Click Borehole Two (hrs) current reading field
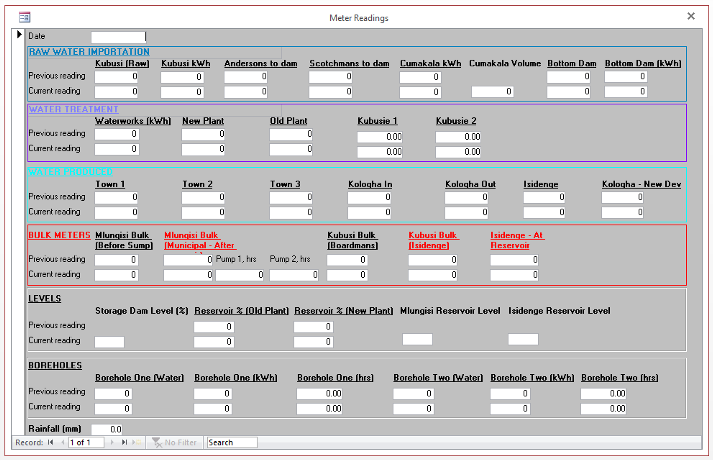Screen dimensions: 714x461 click(603, 409)
